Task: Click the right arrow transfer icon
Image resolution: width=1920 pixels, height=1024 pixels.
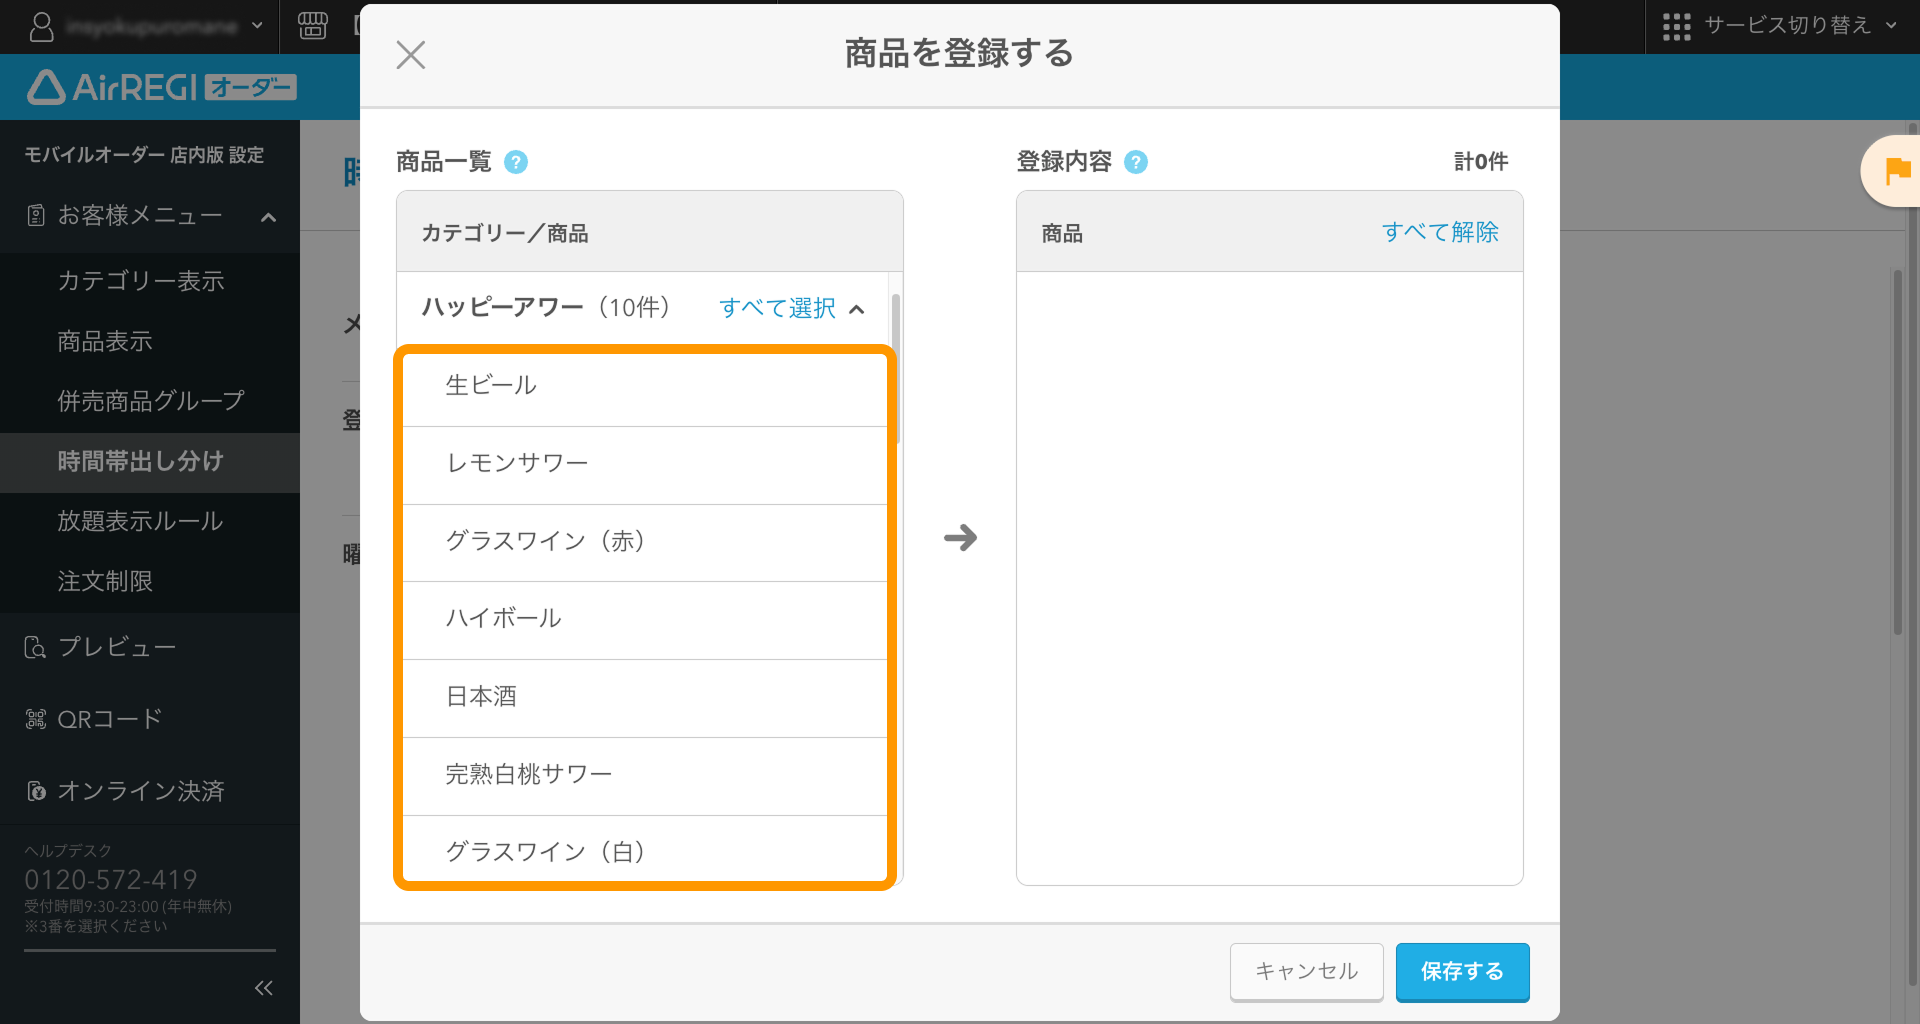Action: (x=960, y=538)
